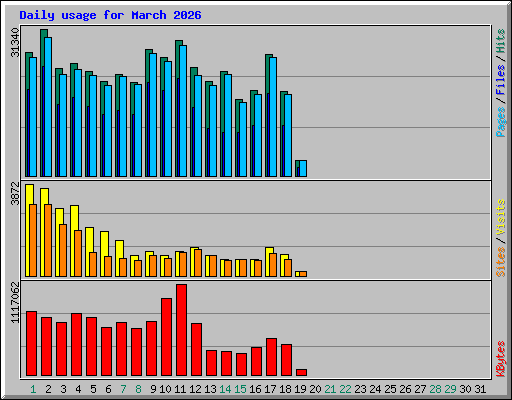Click the 'Daily usage for March 2026' title
The height and width of the screenshot is (400, 512).
pyautogui.click(x=110, y=15)
